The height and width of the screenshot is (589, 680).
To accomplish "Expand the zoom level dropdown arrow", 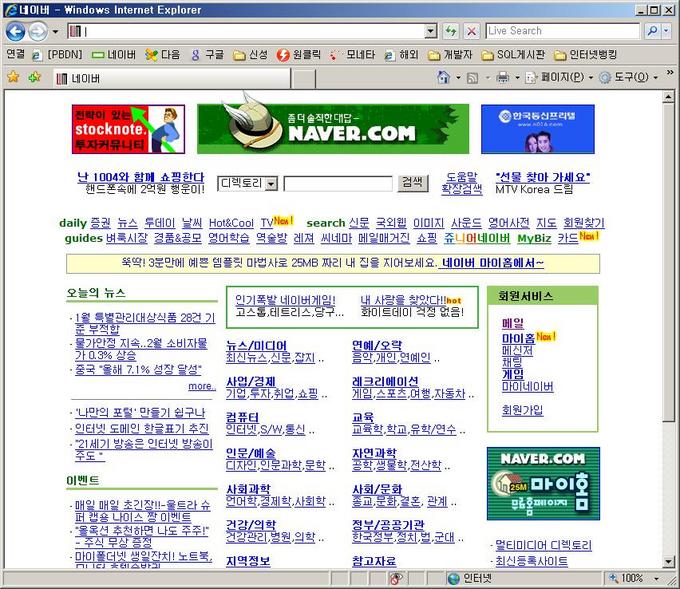I will [x=656, y=578].
